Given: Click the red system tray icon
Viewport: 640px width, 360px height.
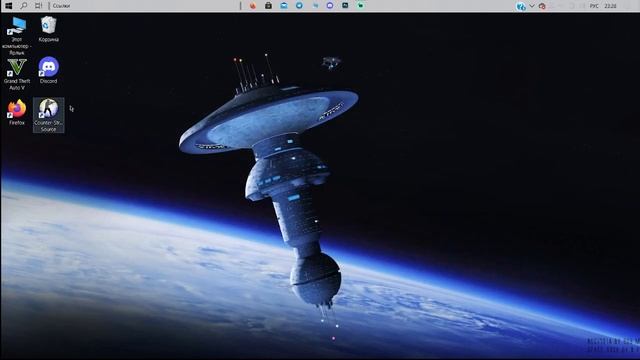Looking at the screenshot, I should coord(542,6).
